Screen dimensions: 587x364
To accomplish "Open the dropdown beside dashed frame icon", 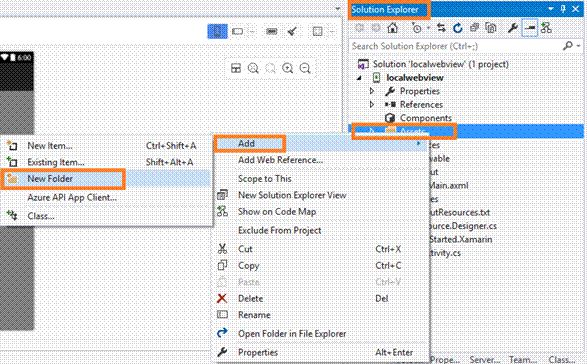I will (332, 31).
